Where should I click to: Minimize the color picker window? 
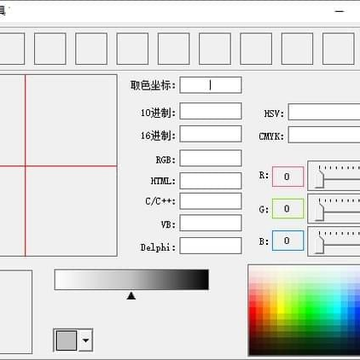(339, 11)
